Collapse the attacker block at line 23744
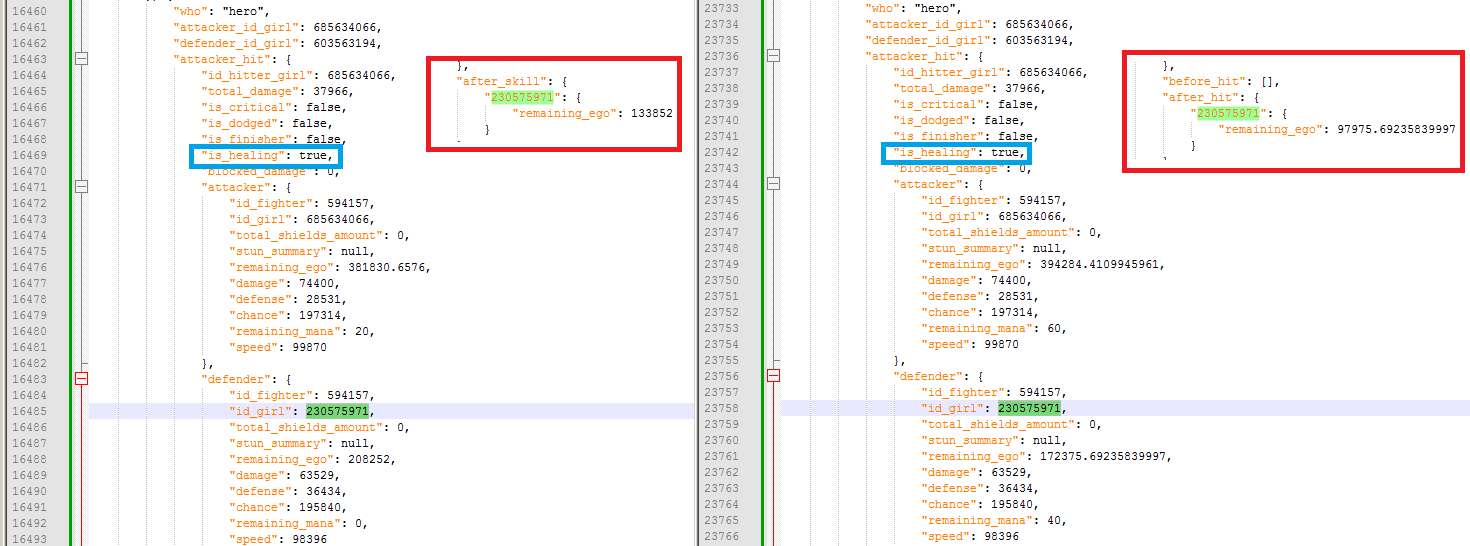This screenshot has width=1470, height=546. tap(774, 184)
